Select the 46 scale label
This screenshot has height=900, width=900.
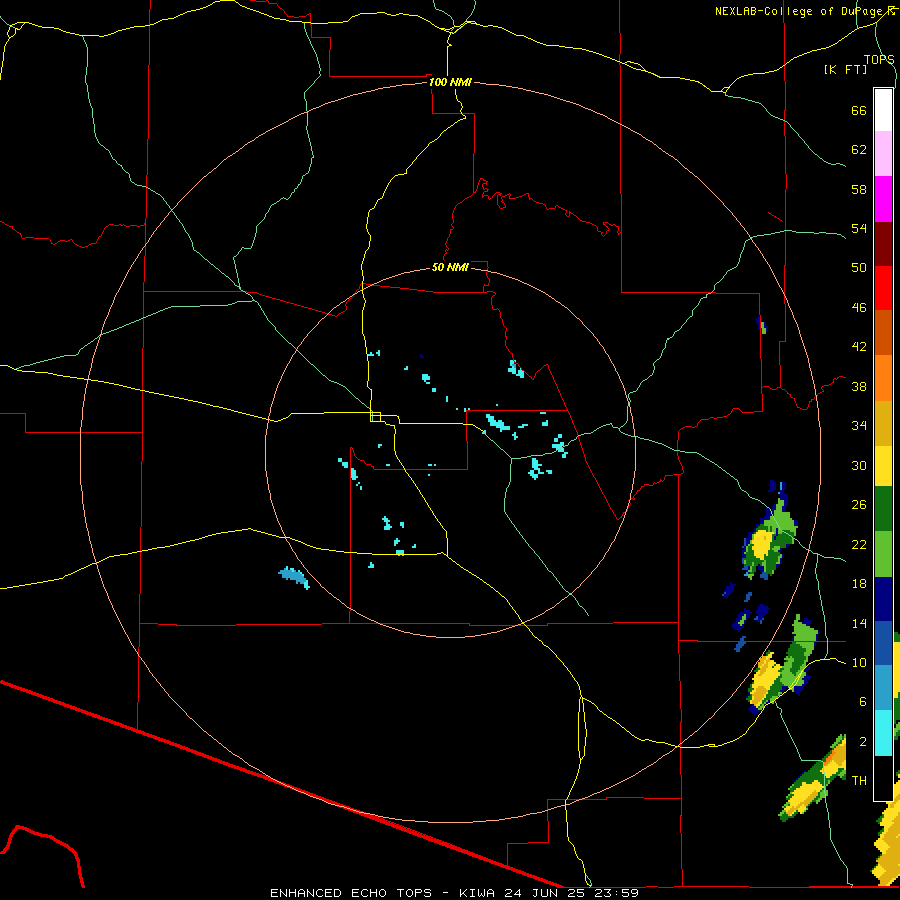pos(859,308)
